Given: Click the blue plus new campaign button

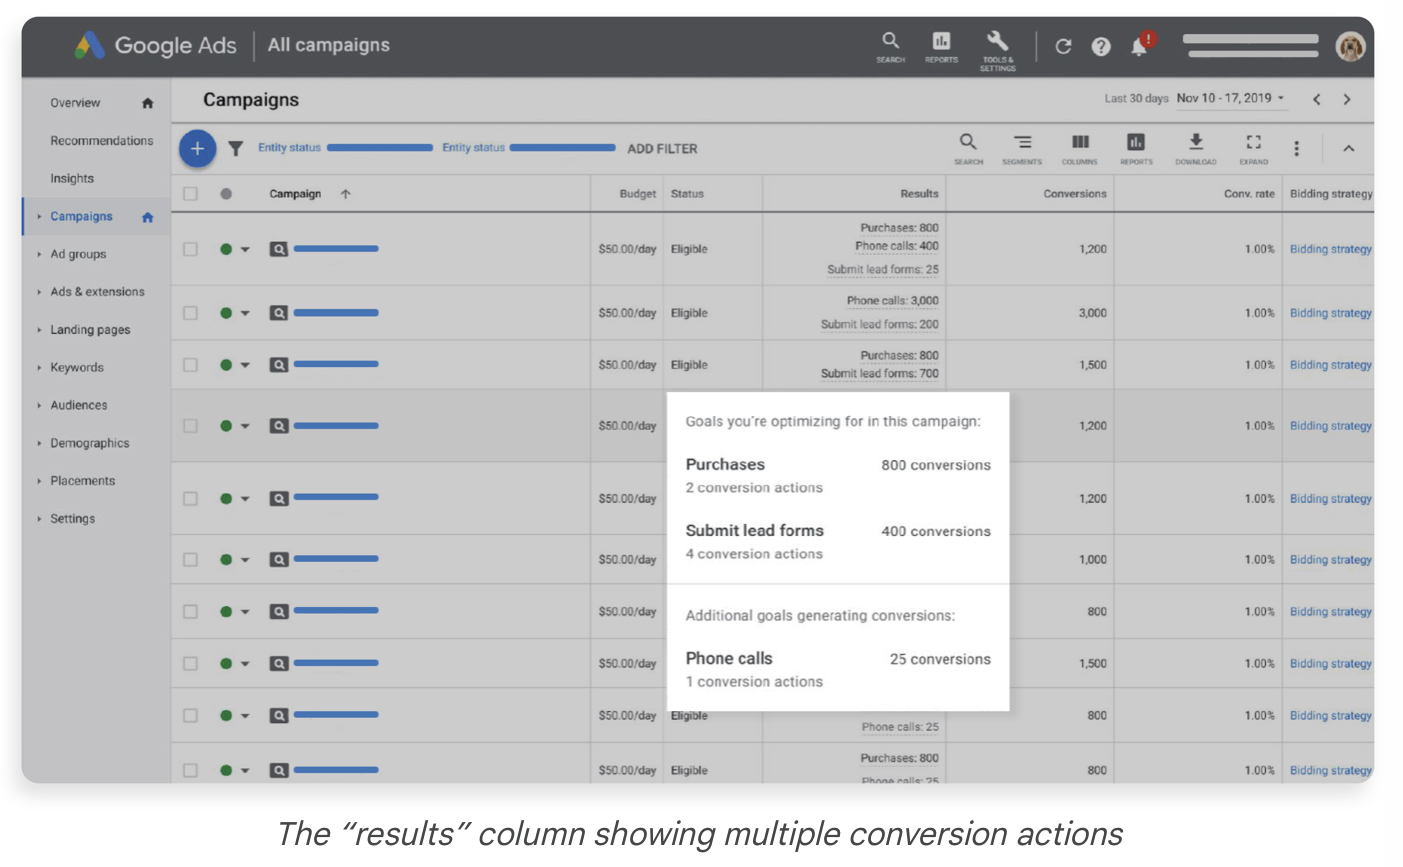Looking at the screenshot, I should [x=197, y=149].
